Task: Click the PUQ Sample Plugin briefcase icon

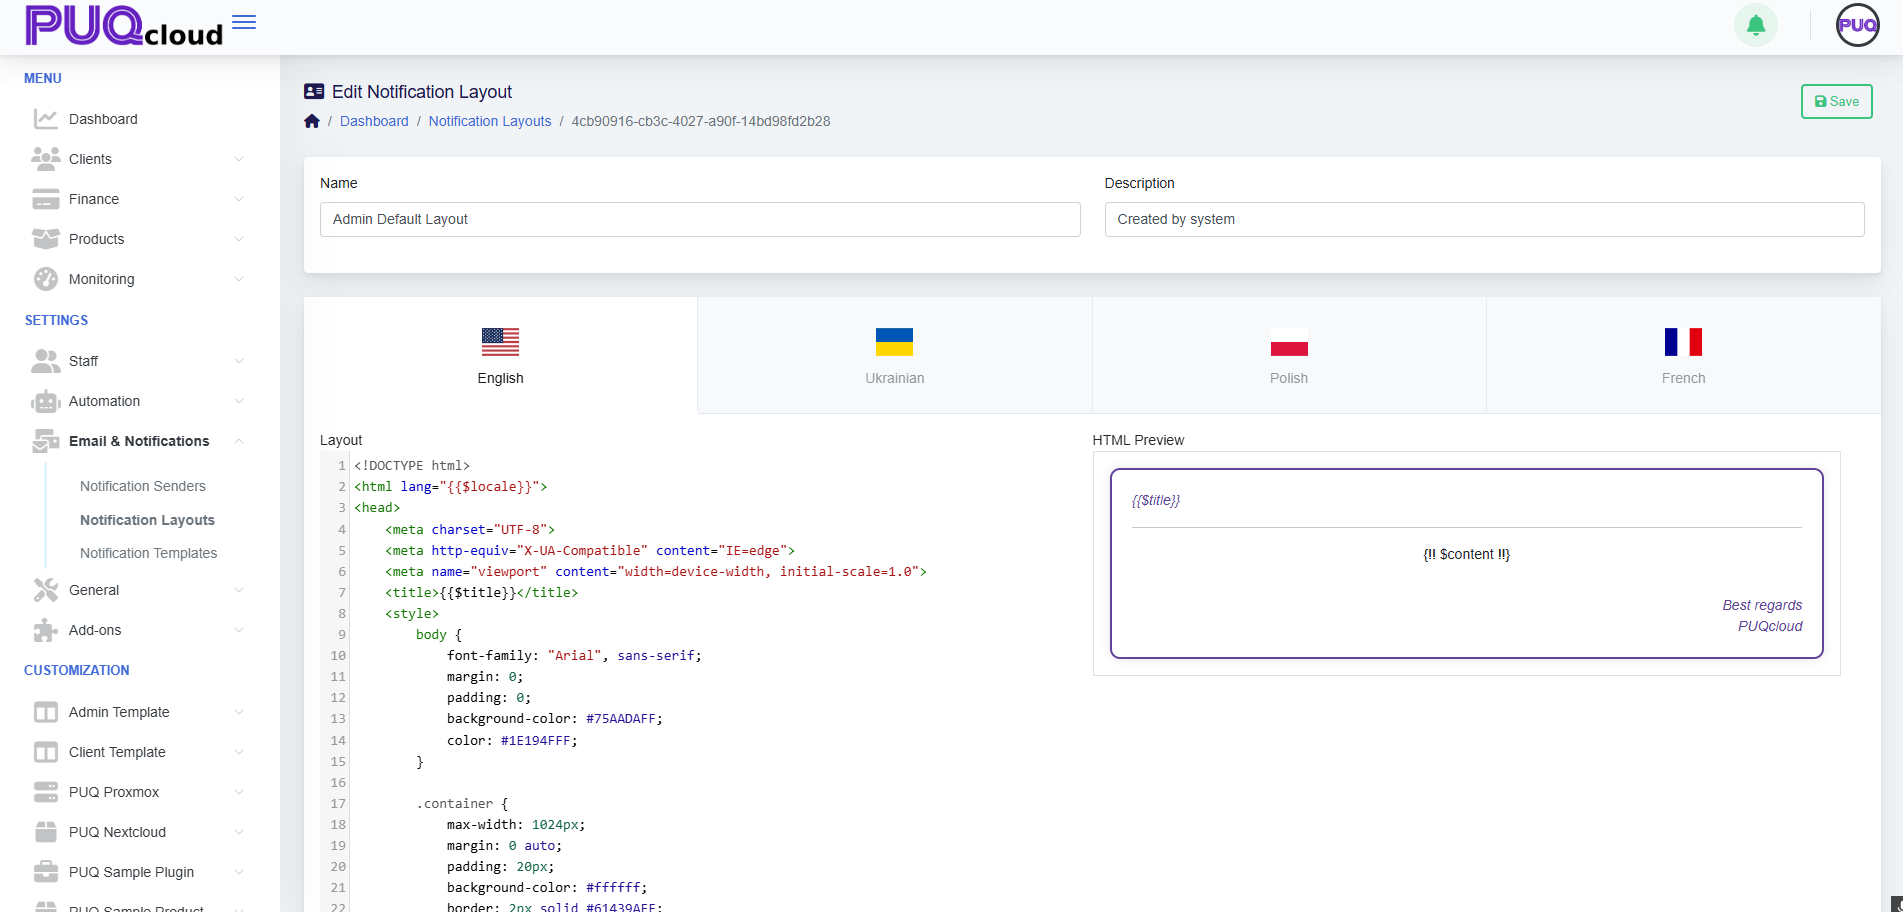Action: pos(46,872)
